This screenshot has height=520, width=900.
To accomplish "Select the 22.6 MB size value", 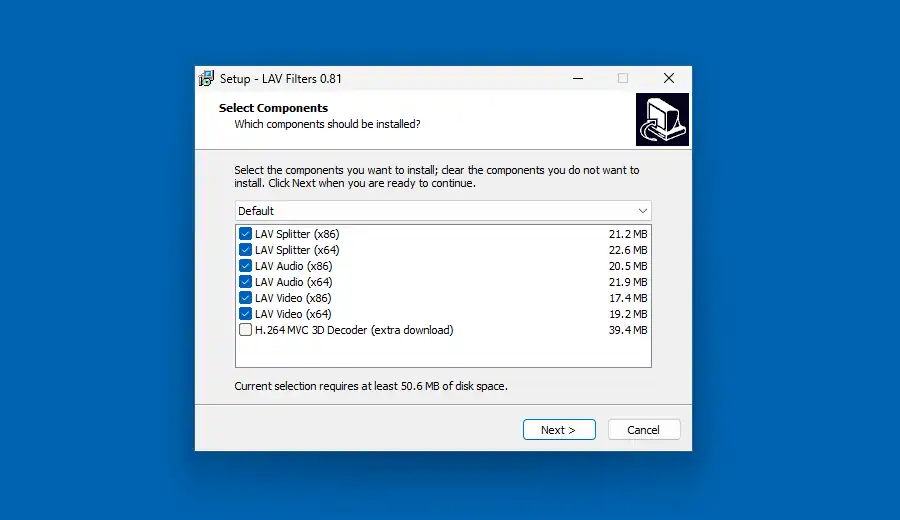I will [628, 250].
